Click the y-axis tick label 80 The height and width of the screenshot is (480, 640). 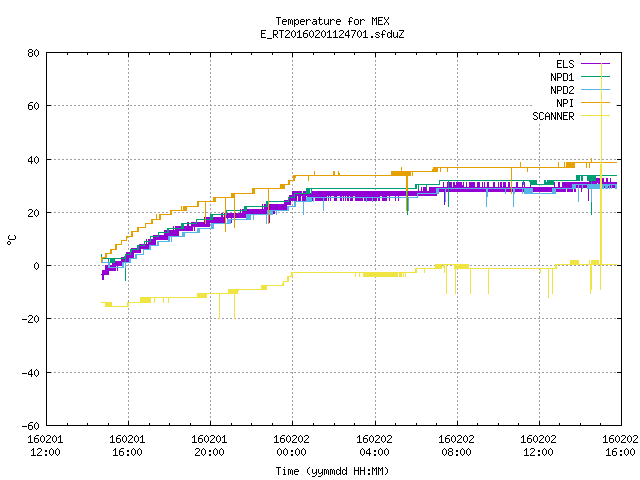pos(33,53)
